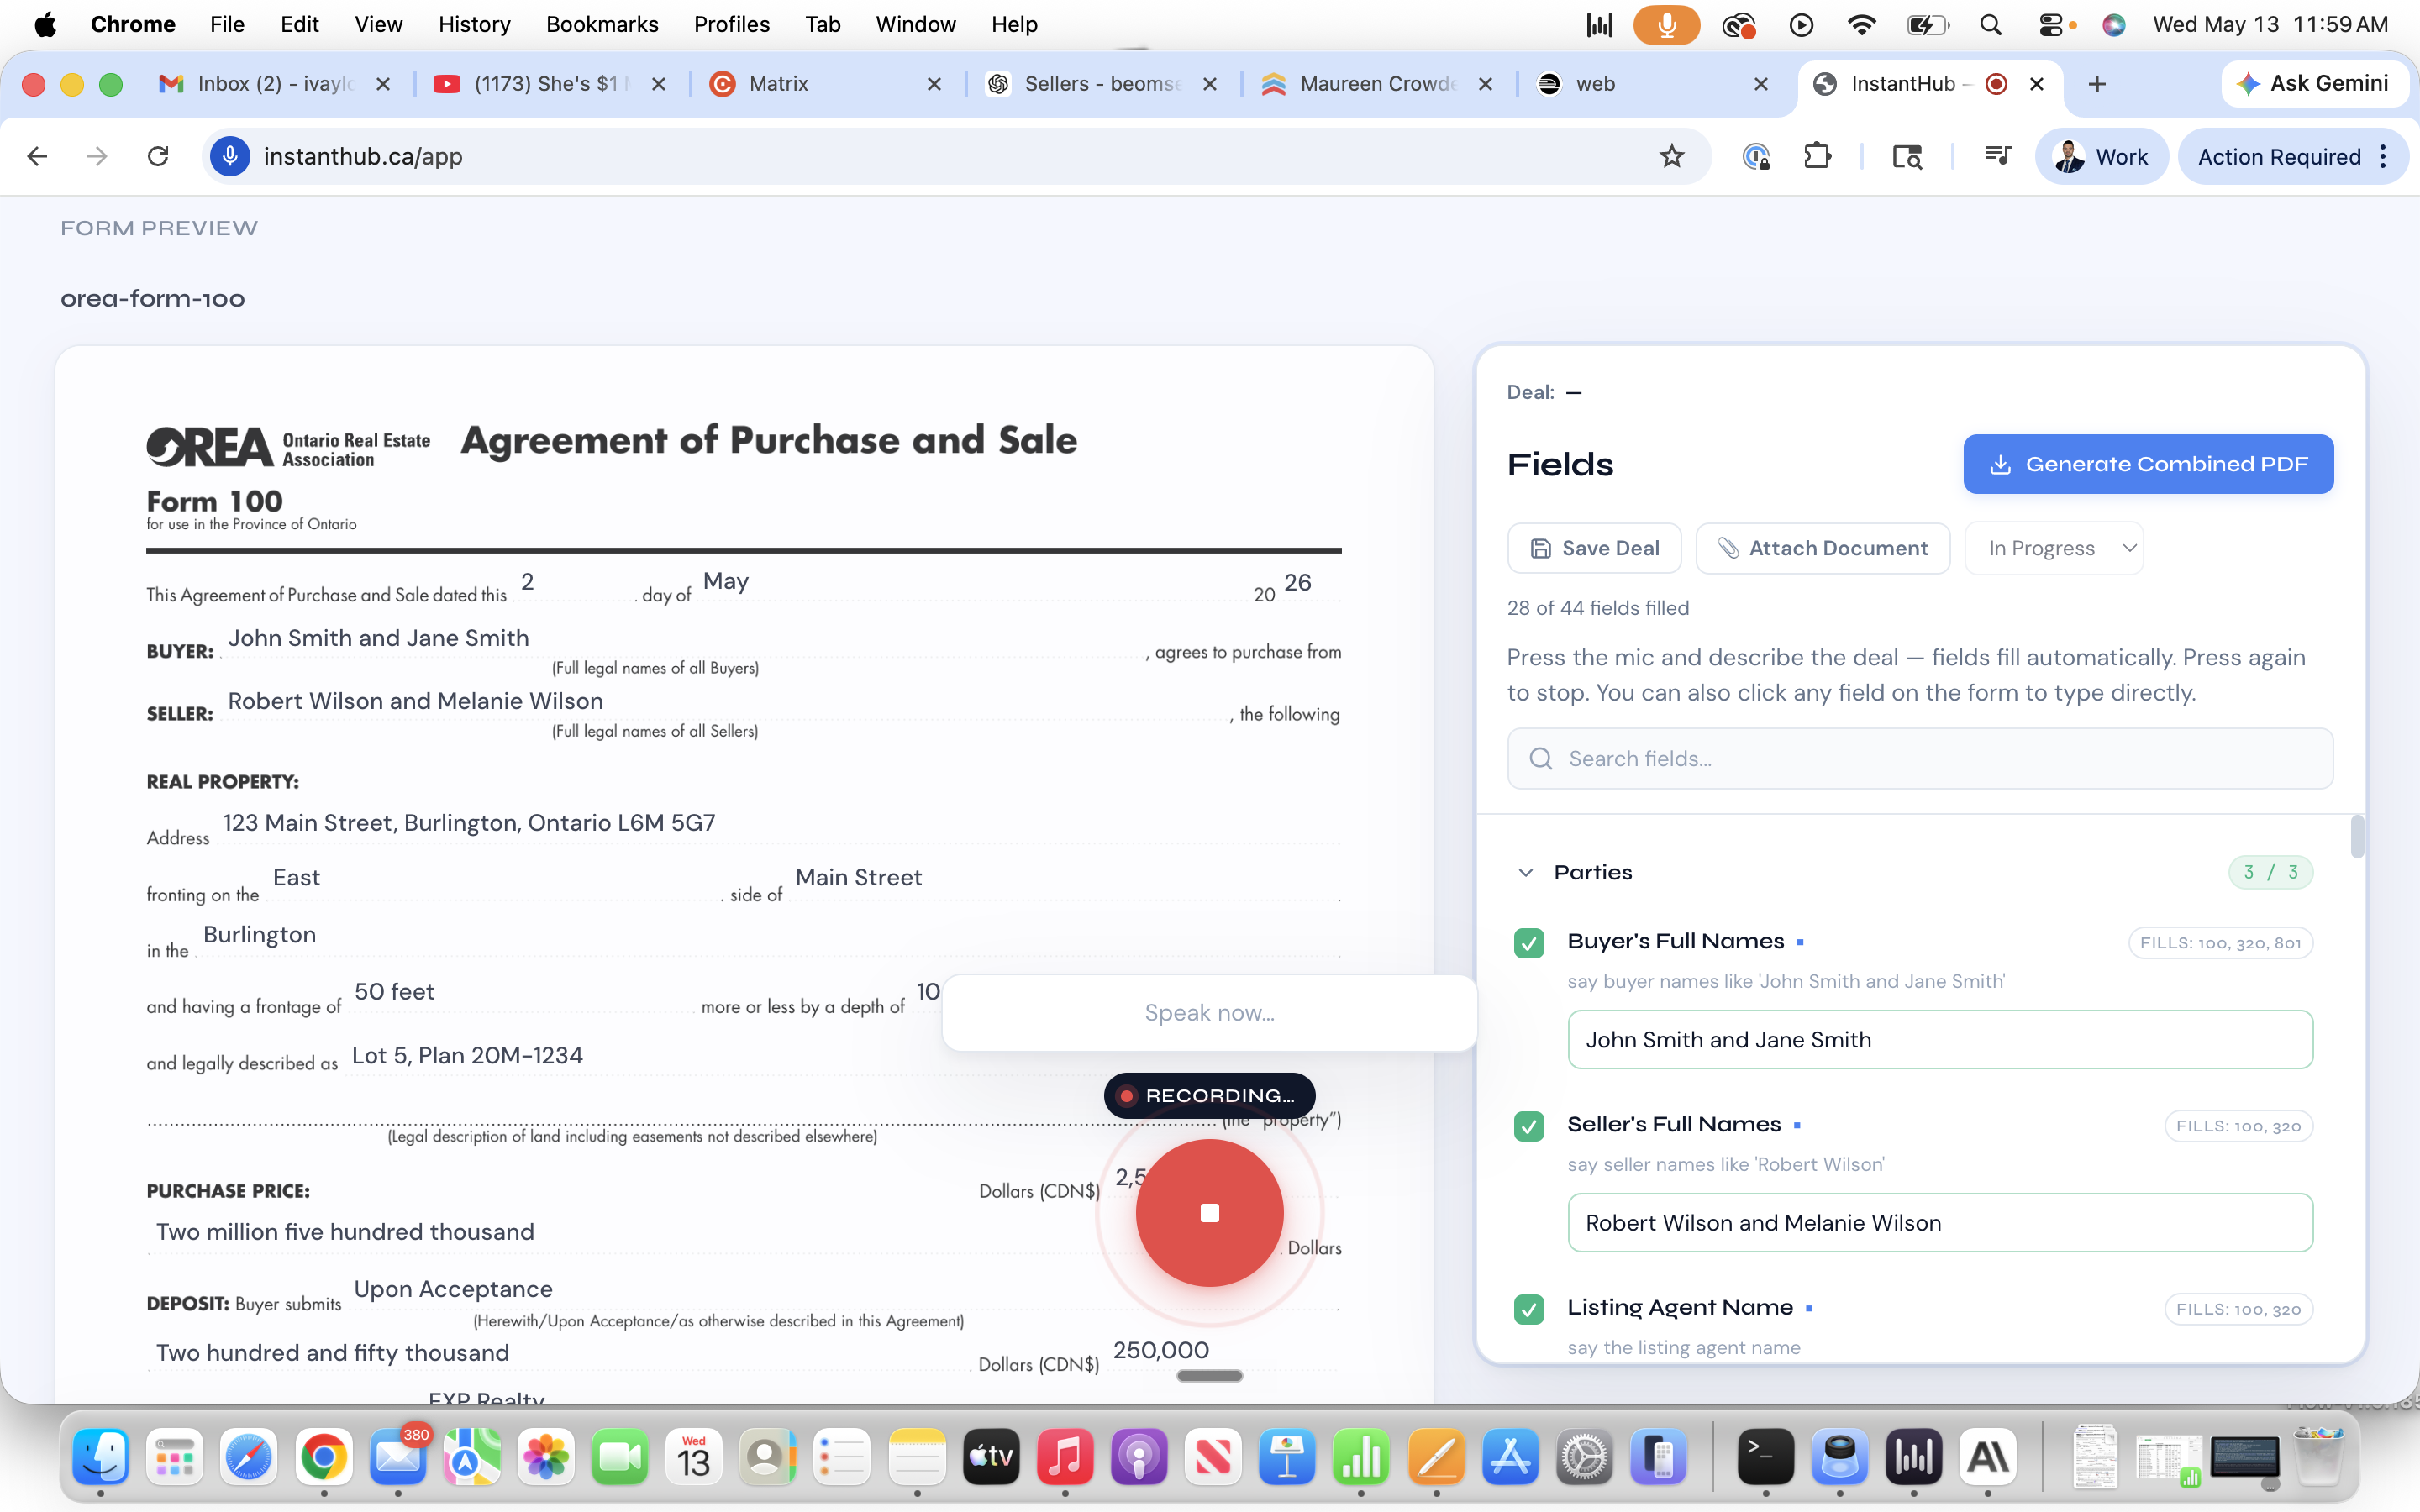Click the address line 123 Main Street
Viewport: 2420px width, 1512px height.
click(469, 823)
